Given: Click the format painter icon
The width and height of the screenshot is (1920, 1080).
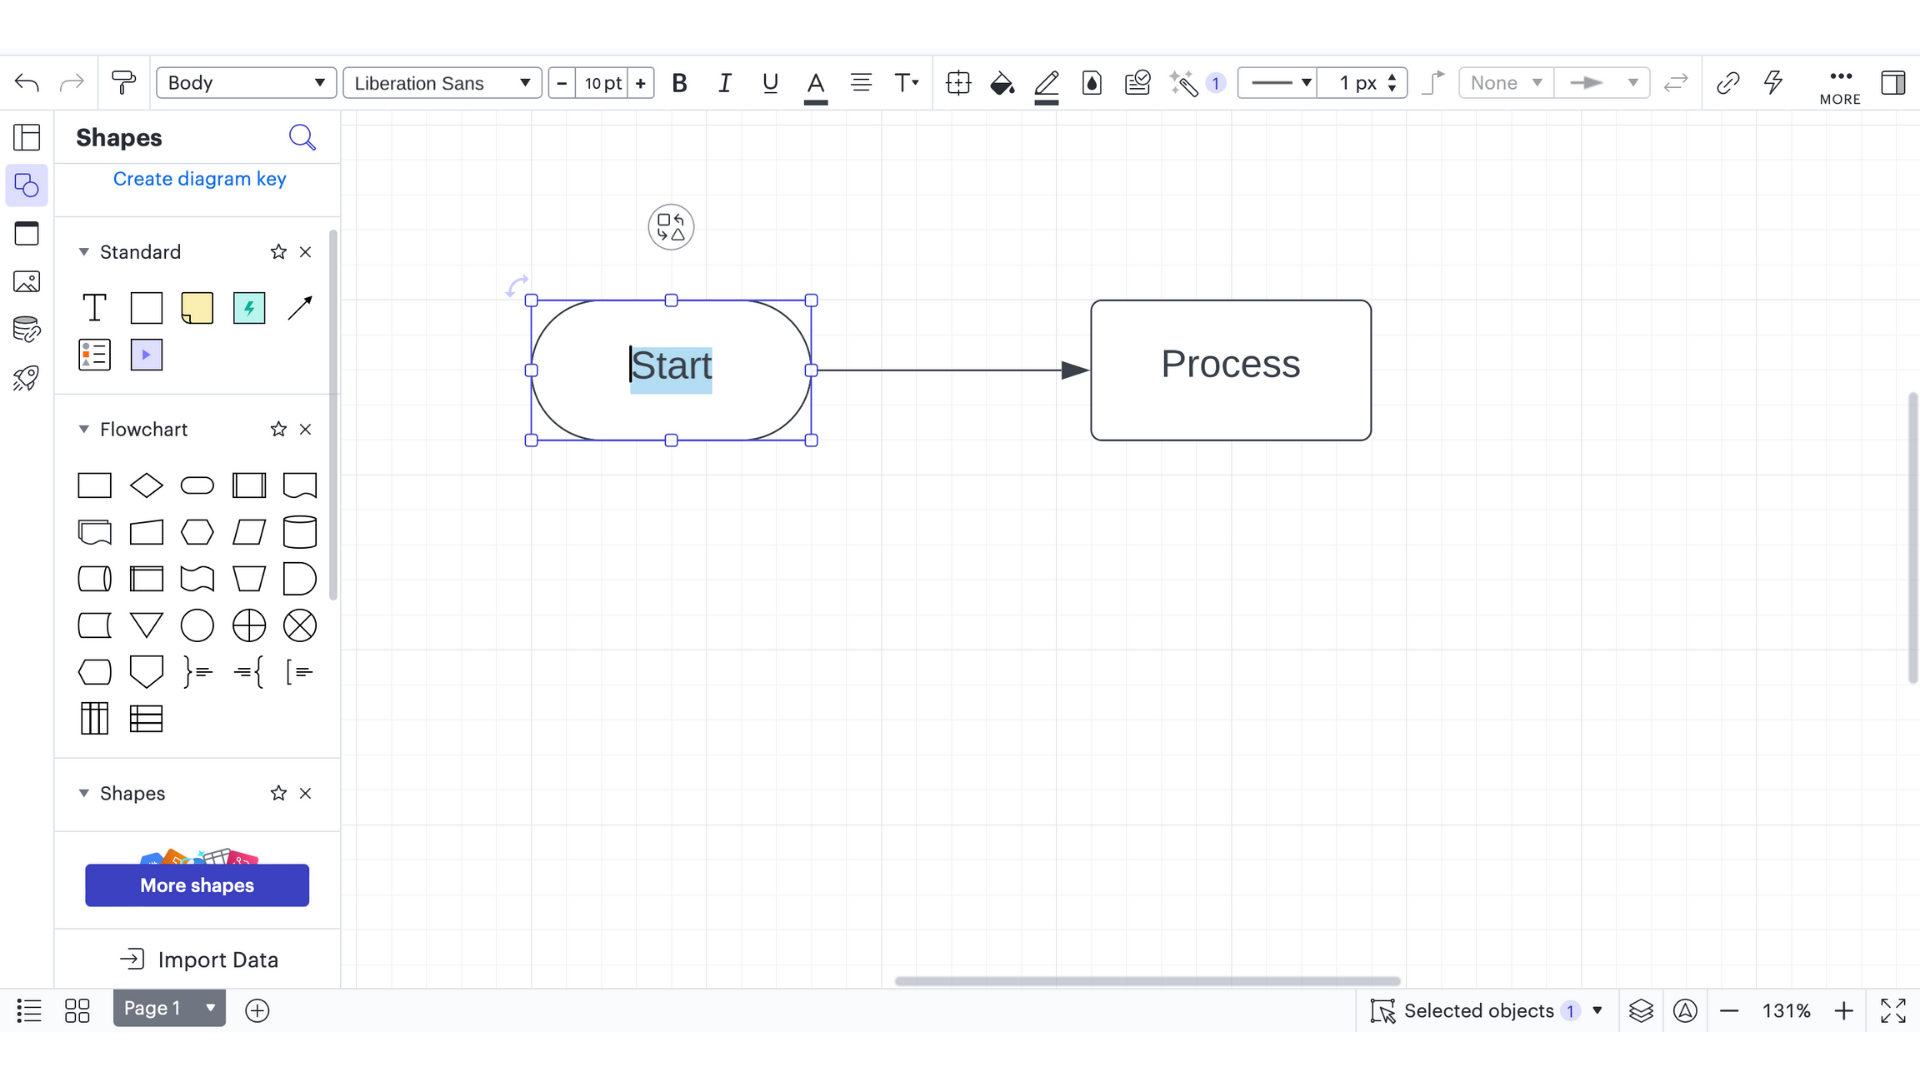Looking at the screenshot, I should coord(123,83).
